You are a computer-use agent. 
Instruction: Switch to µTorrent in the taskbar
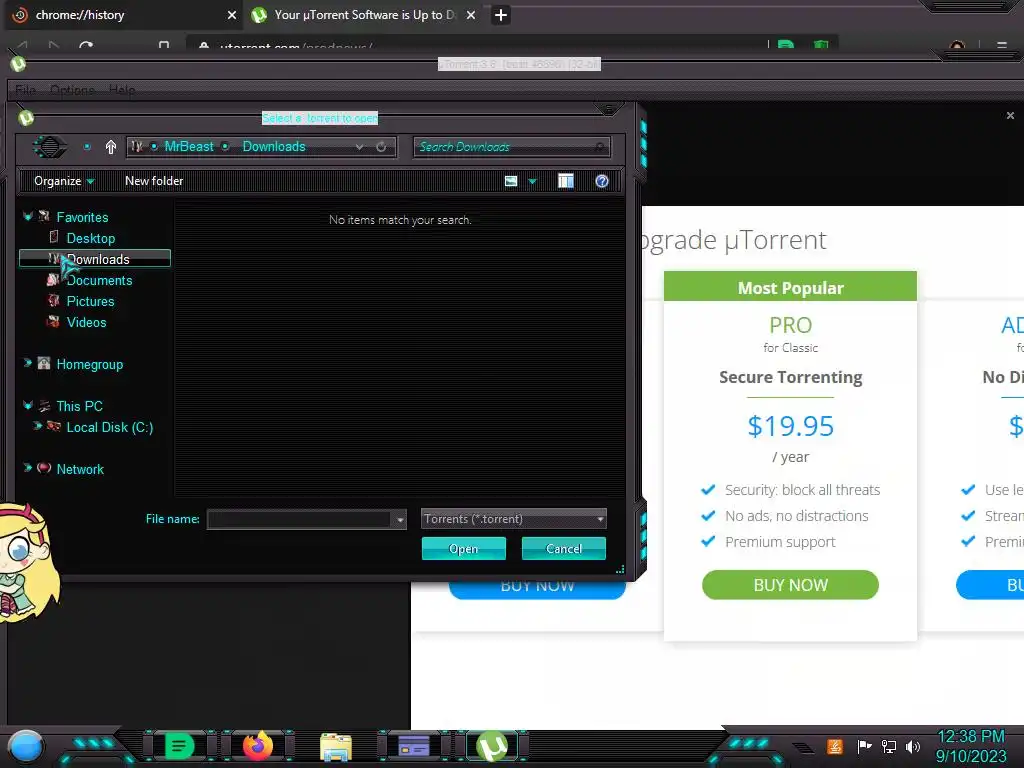[492, 746]
